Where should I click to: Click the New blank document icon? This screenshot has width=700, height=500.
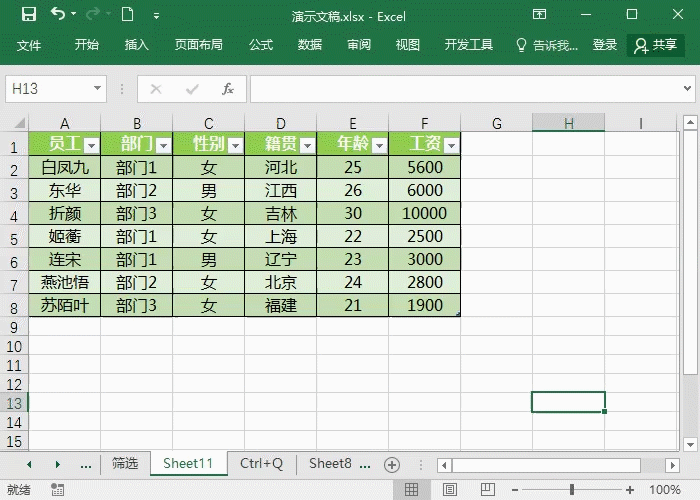tap(128, 14)
